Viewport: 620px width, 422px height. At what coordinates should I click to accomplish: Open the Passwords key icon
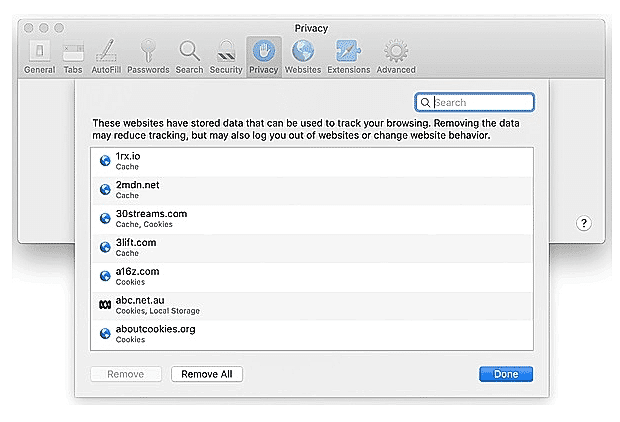[x=148, y=55]
